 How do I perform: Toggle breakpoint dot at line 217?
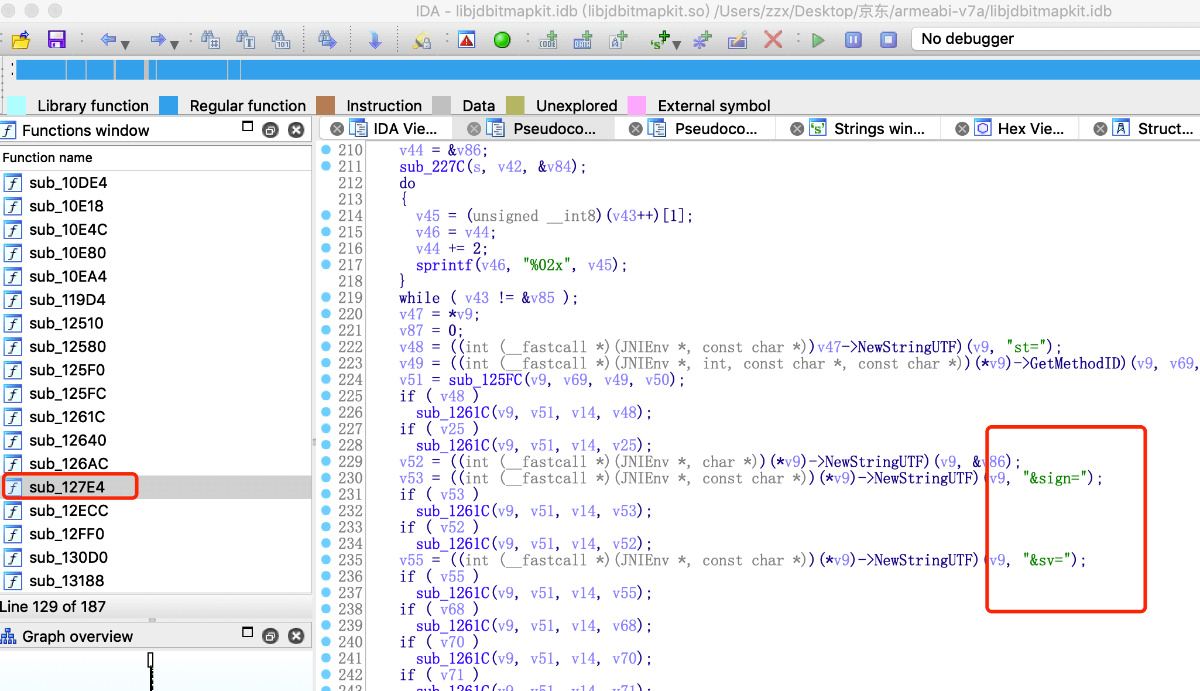(326, 264)
